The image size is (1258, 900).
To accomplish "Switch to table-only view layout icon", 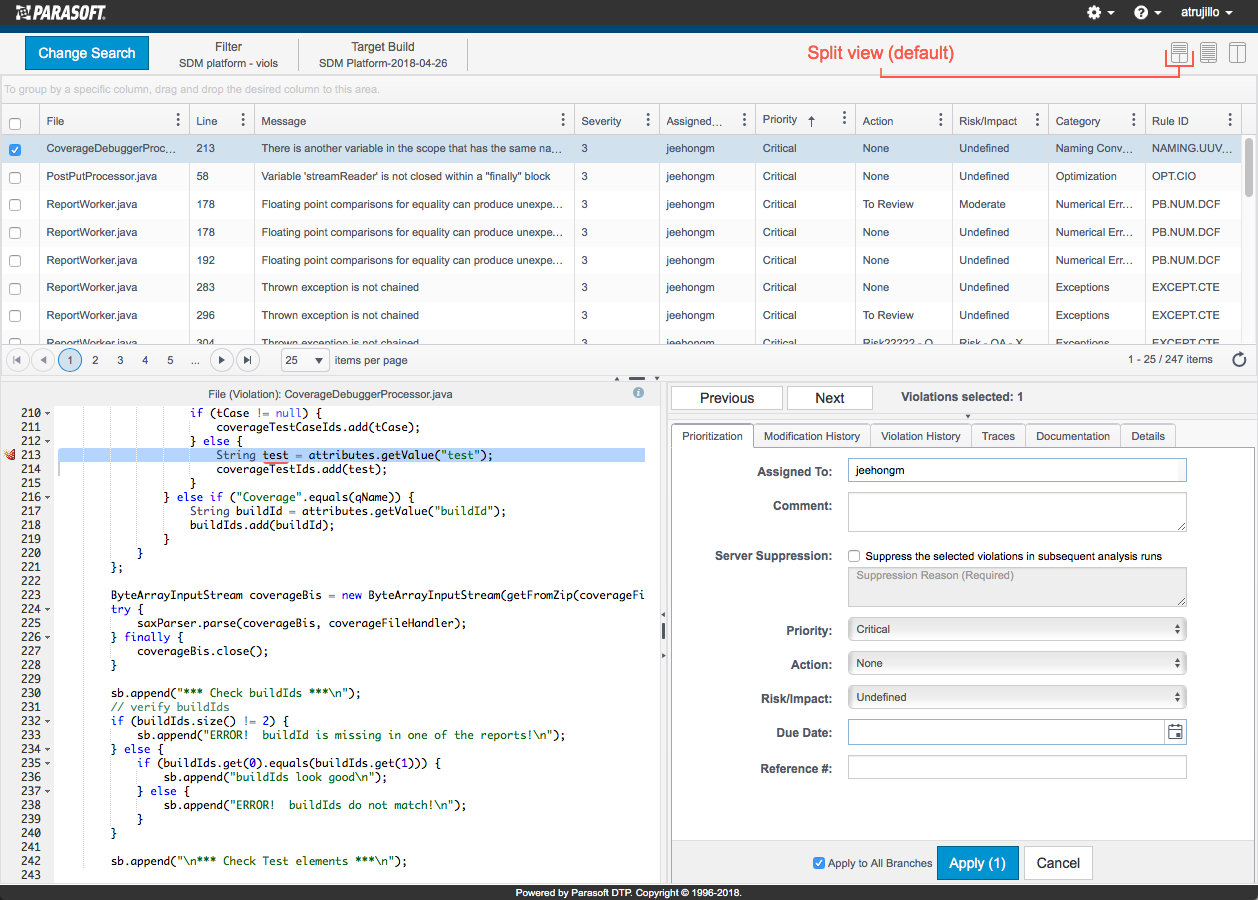I will point(1208,53).
